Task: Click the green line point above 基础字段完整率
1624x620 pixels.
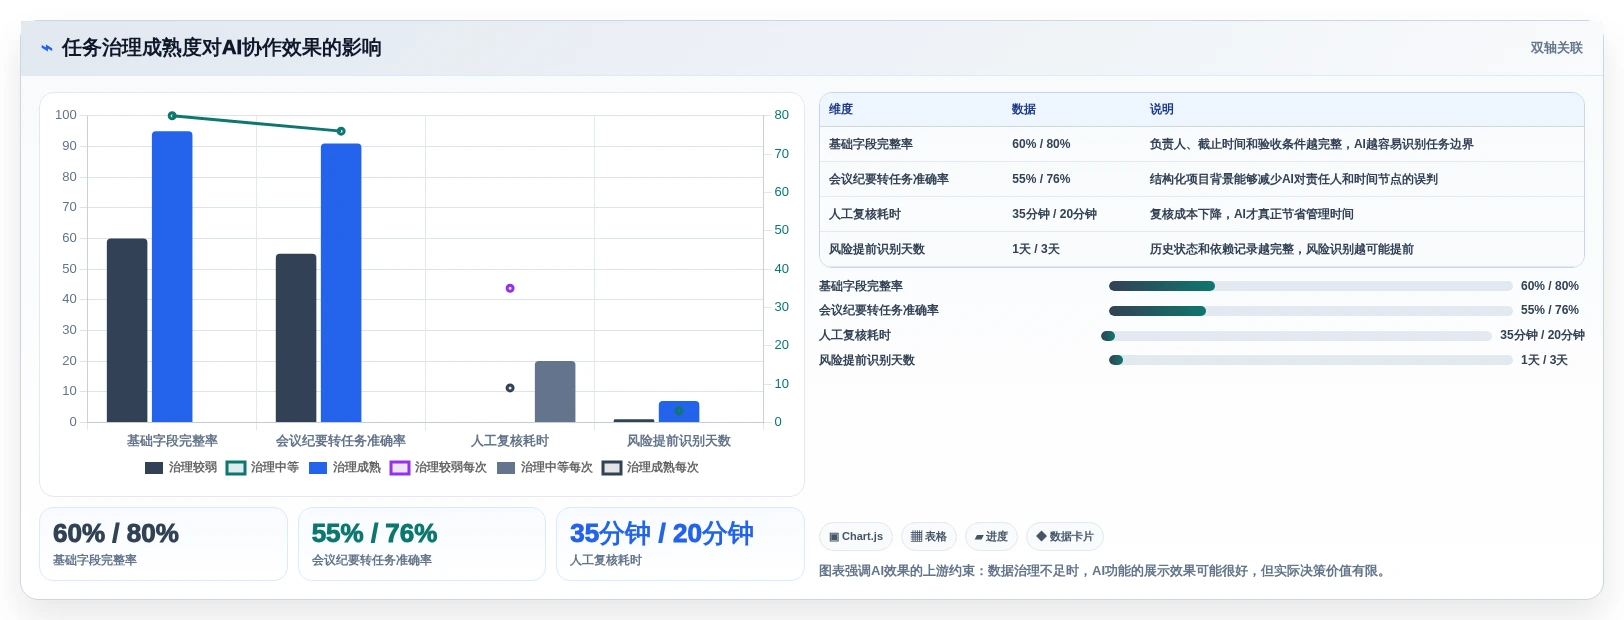Action: coord(172,116)
